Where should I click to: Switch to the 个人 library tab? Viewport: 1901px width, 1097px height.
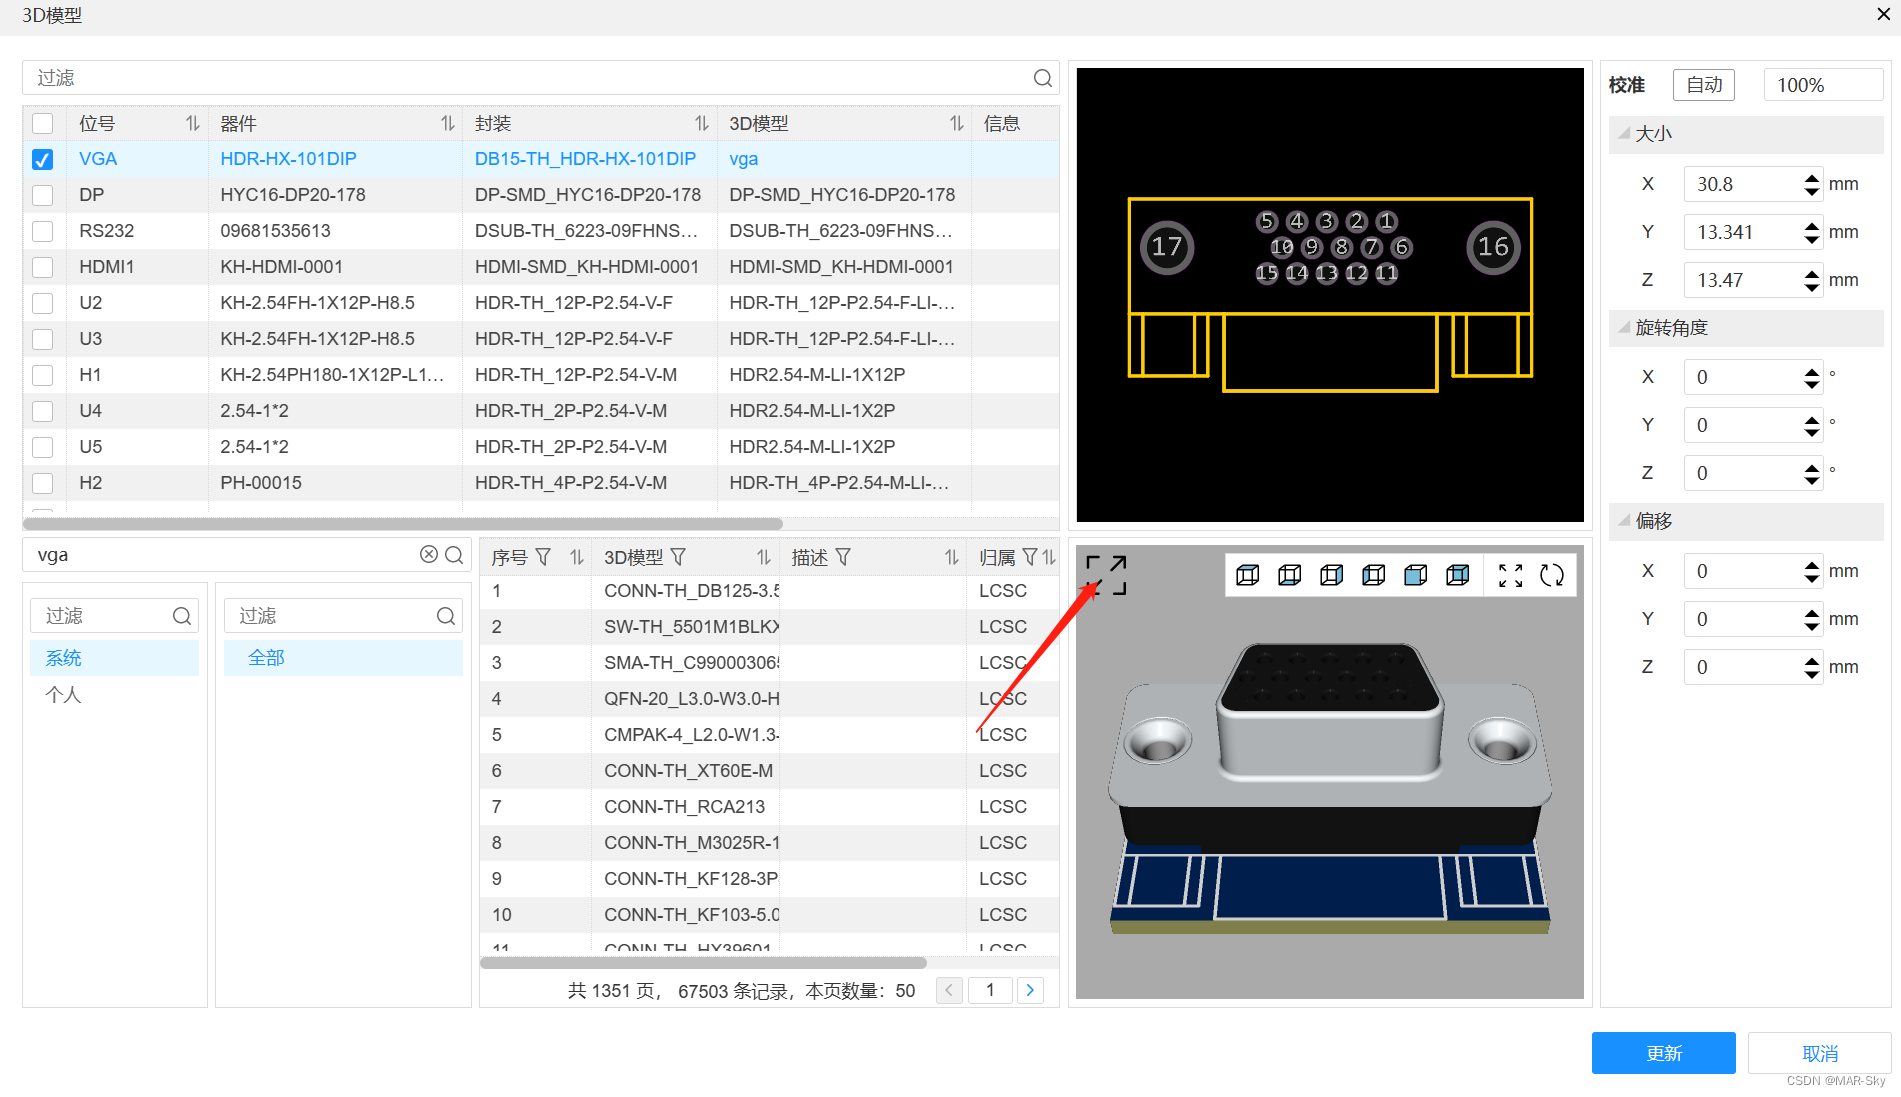tap(64, 694)
